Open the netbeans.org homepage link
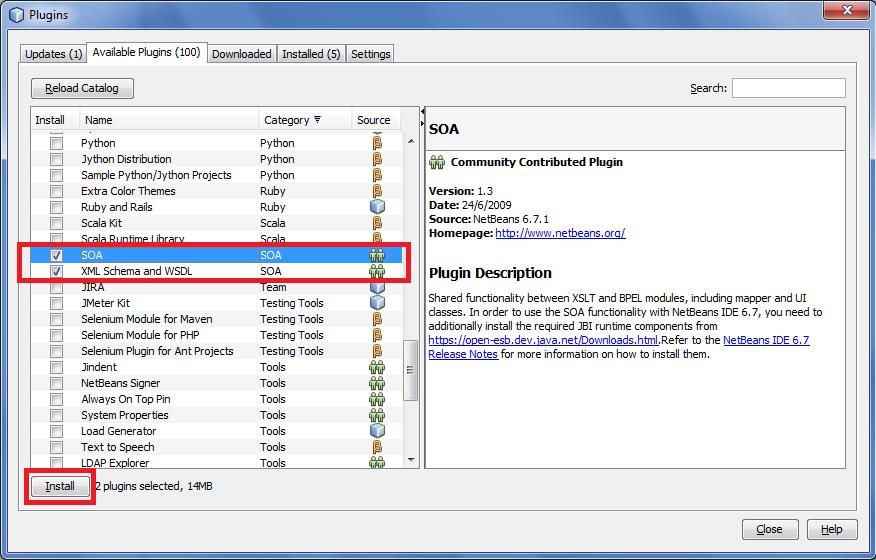 pos(560,233)
